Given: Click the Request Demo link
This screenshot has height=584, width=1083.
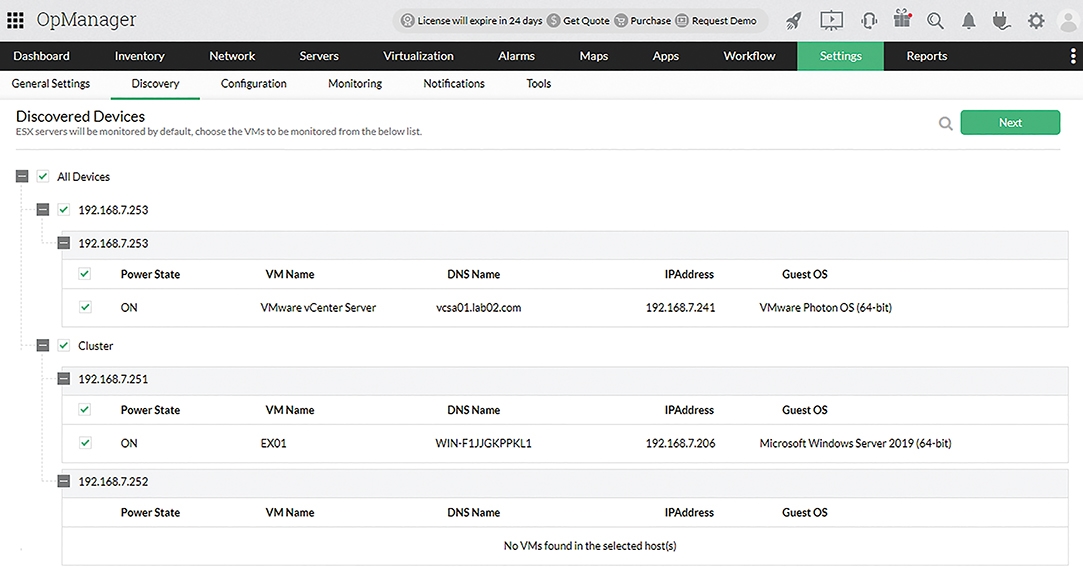Looking at the screenshot, I should 724,21.
